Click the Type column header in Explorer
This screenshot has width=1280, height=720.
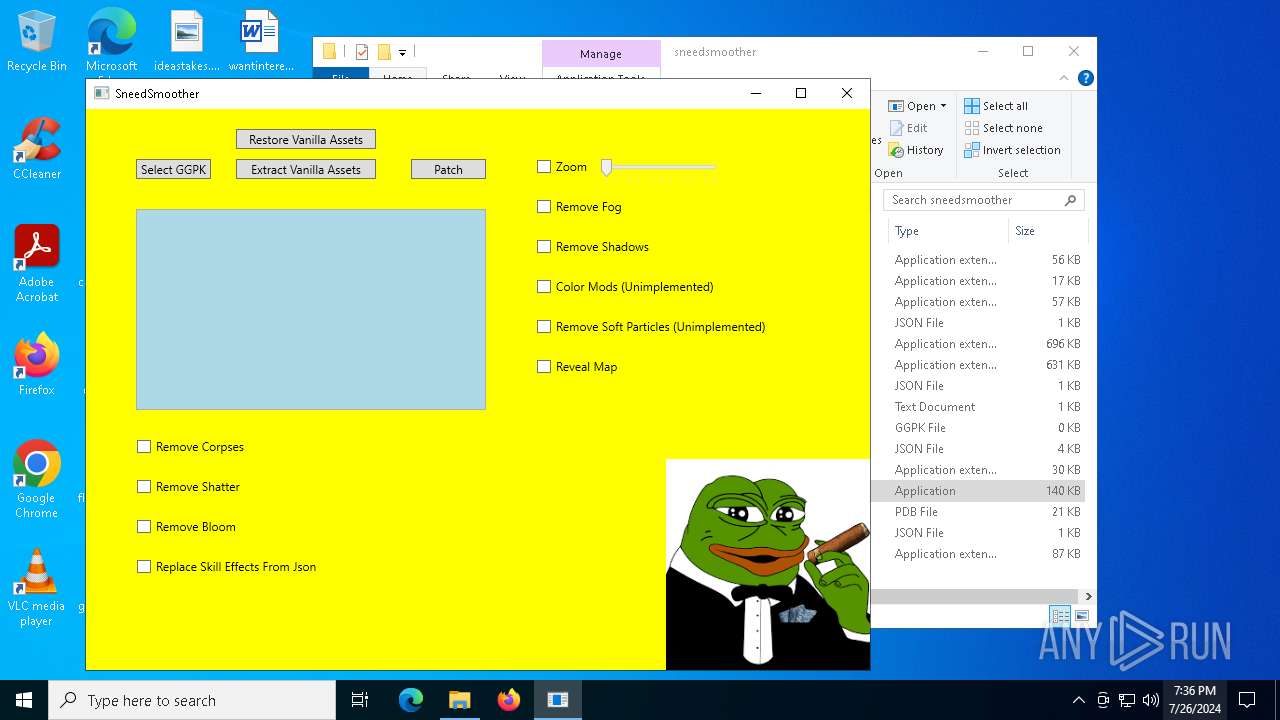pos(948,231)
